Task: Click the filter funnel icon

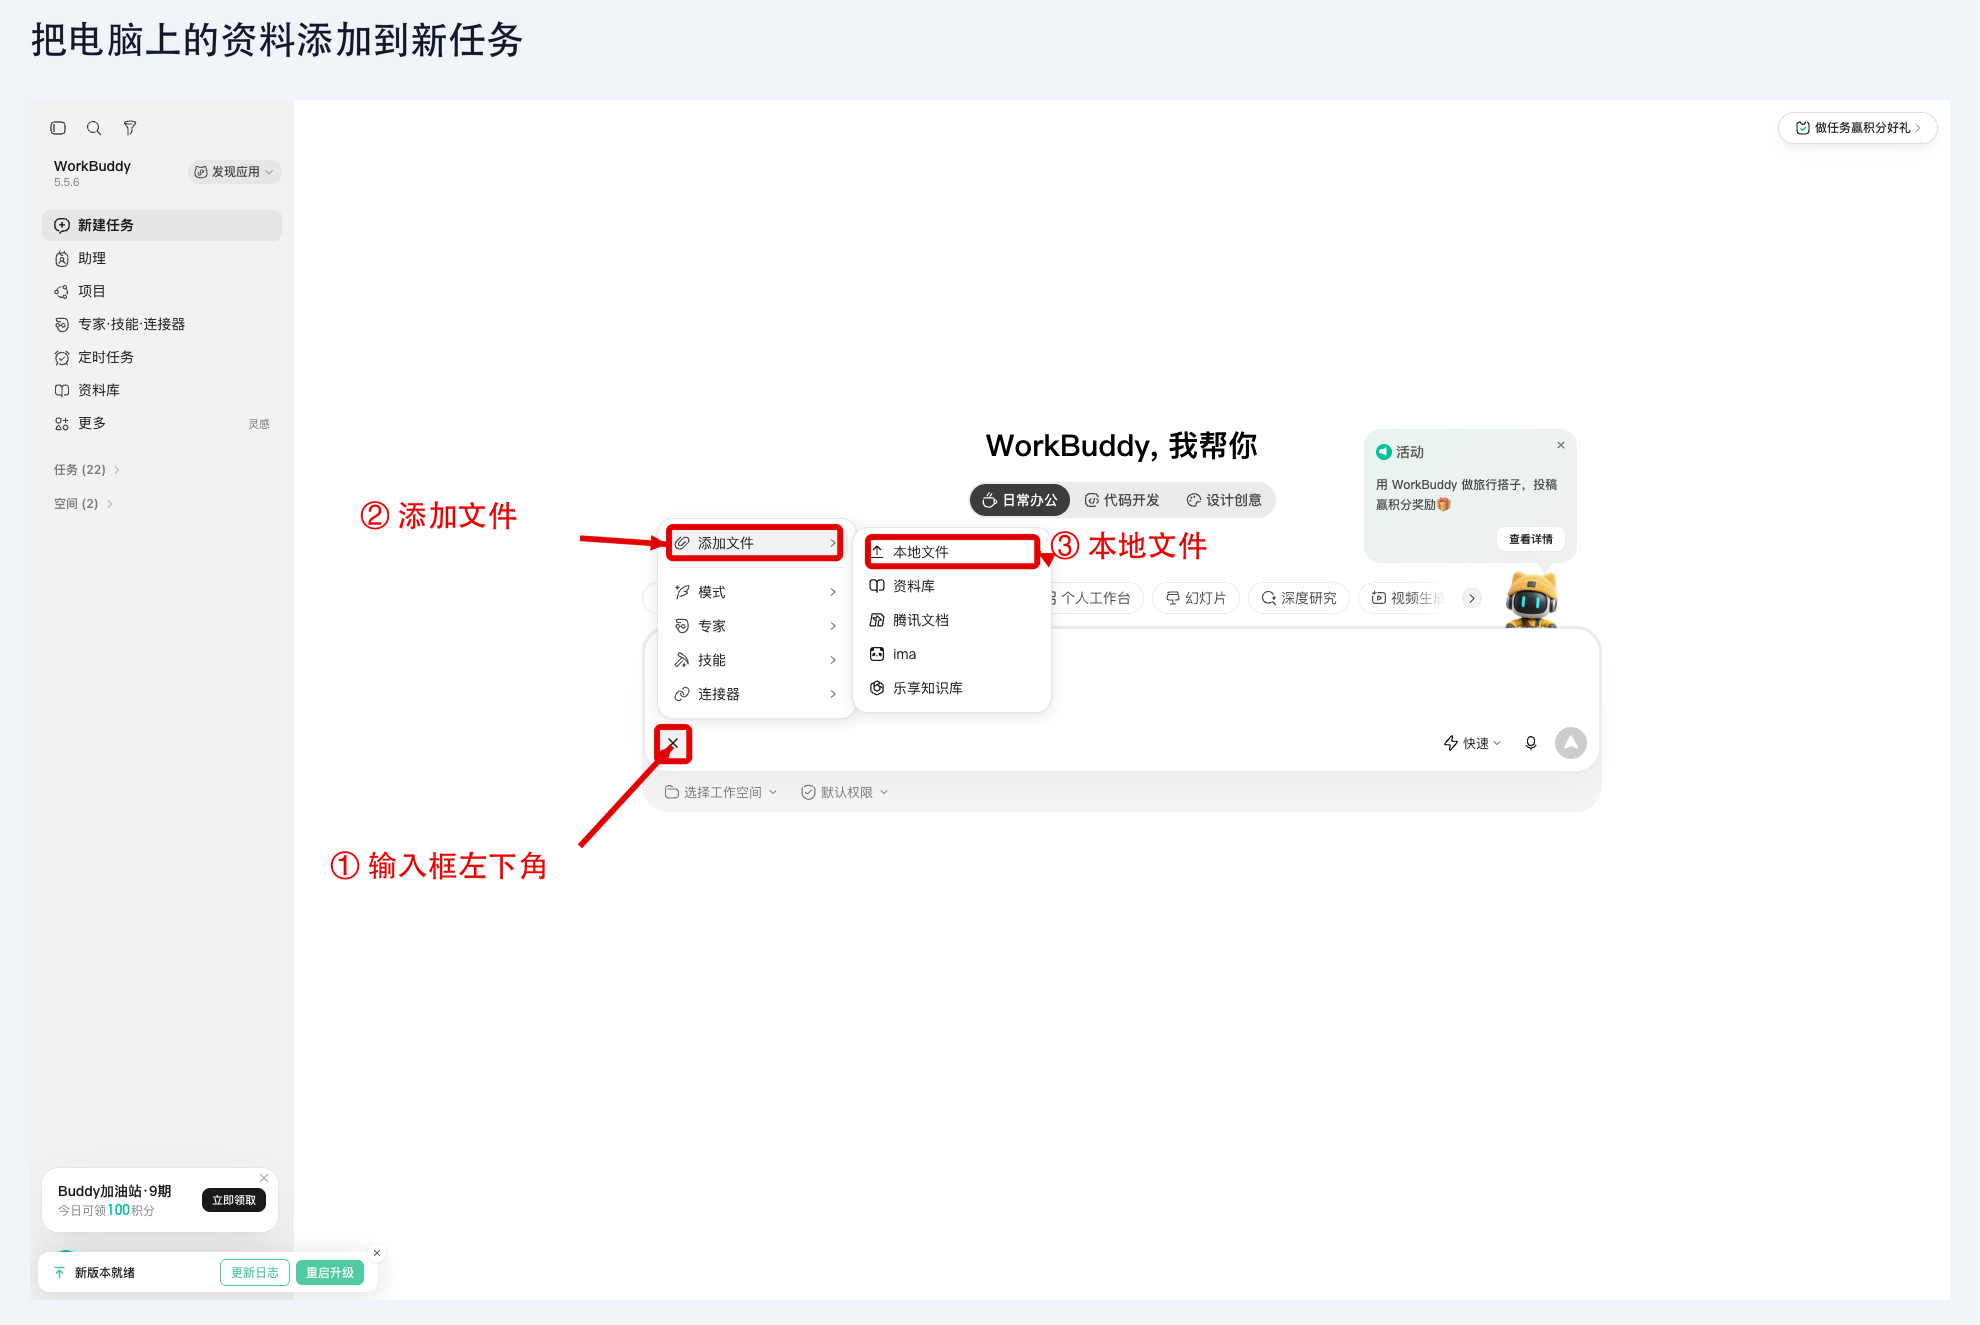Action: (x=130, y=128)
